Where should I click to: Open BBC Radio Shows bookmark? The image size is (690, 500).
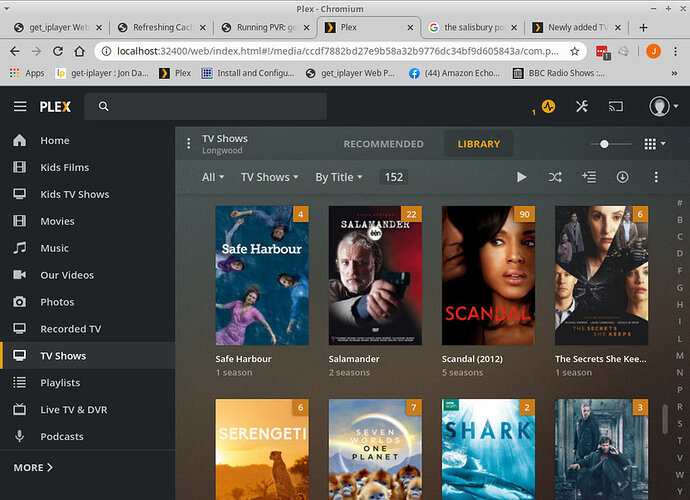pyautogui.click(x=559, y=73)
